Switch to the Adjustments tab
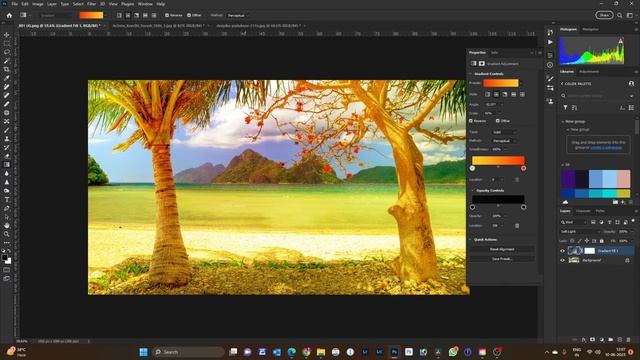Screen dimensions: 640x360 589,71
